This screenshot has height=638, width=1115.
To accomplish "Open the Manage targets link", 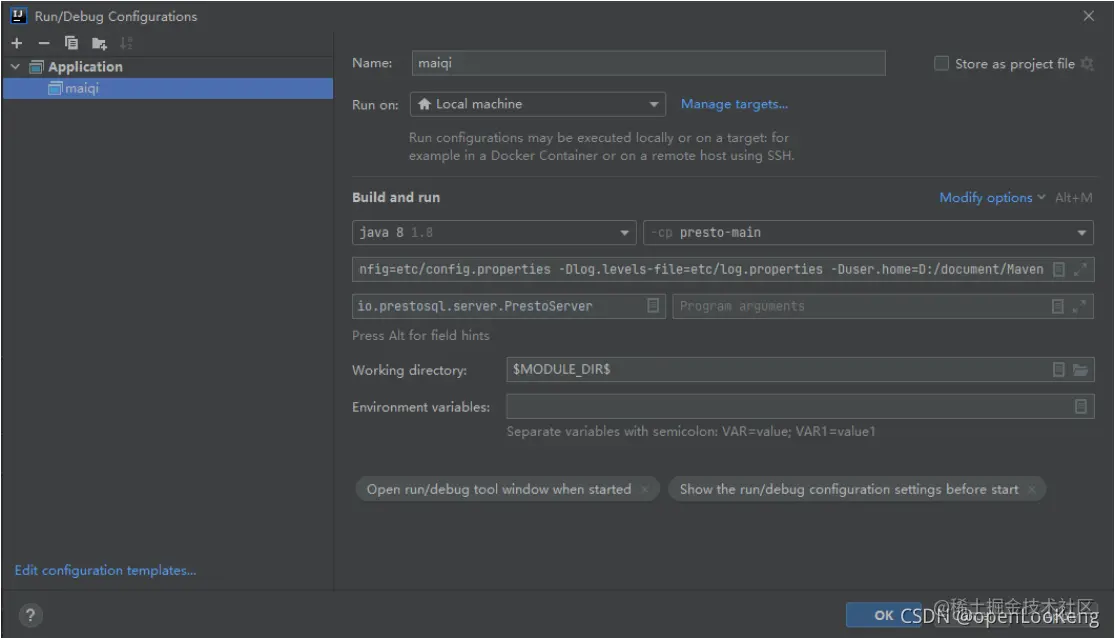I will click(734, 104).
